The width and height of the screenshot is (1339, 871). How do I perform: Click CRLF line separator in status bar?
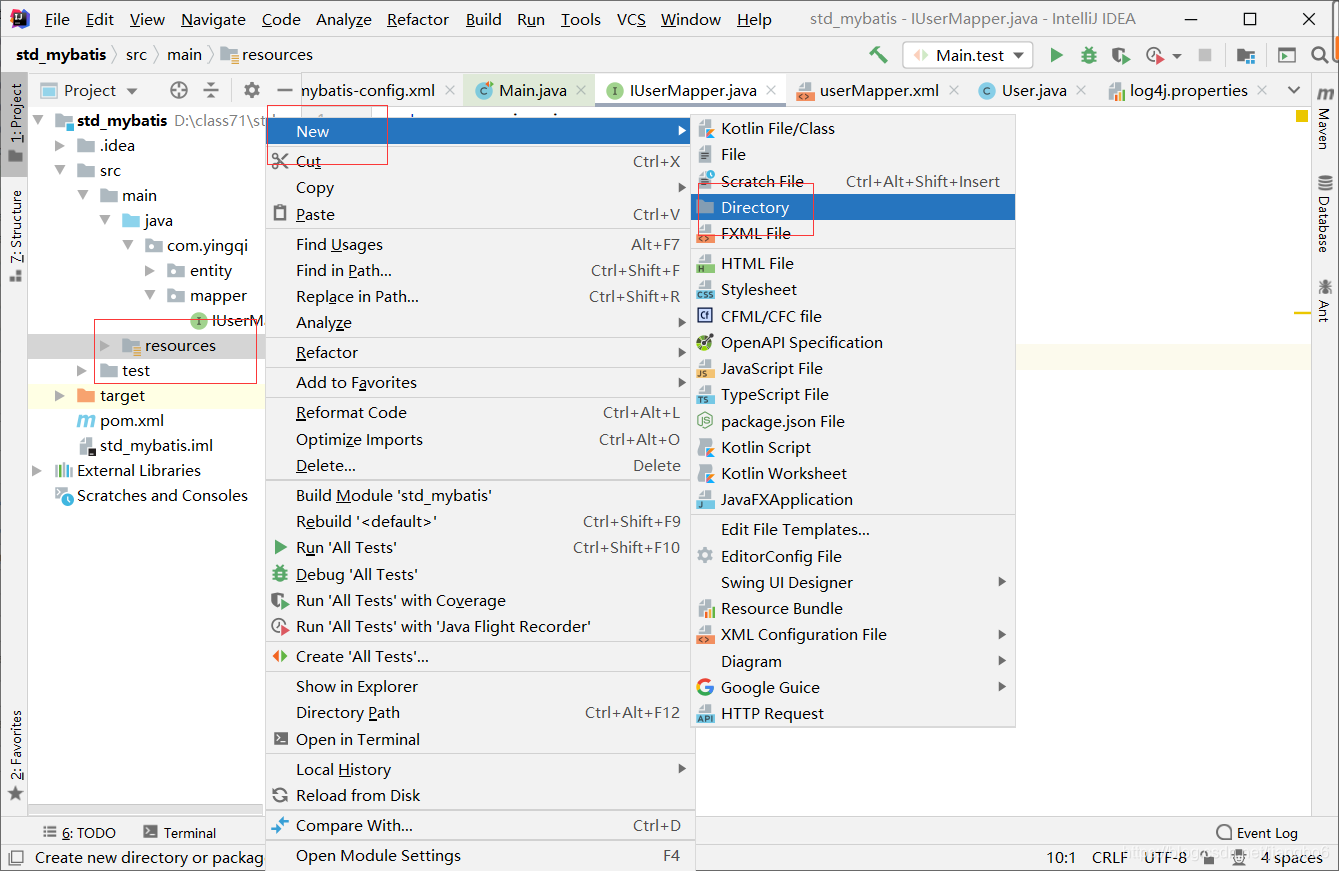click(x=1110, y=857)
